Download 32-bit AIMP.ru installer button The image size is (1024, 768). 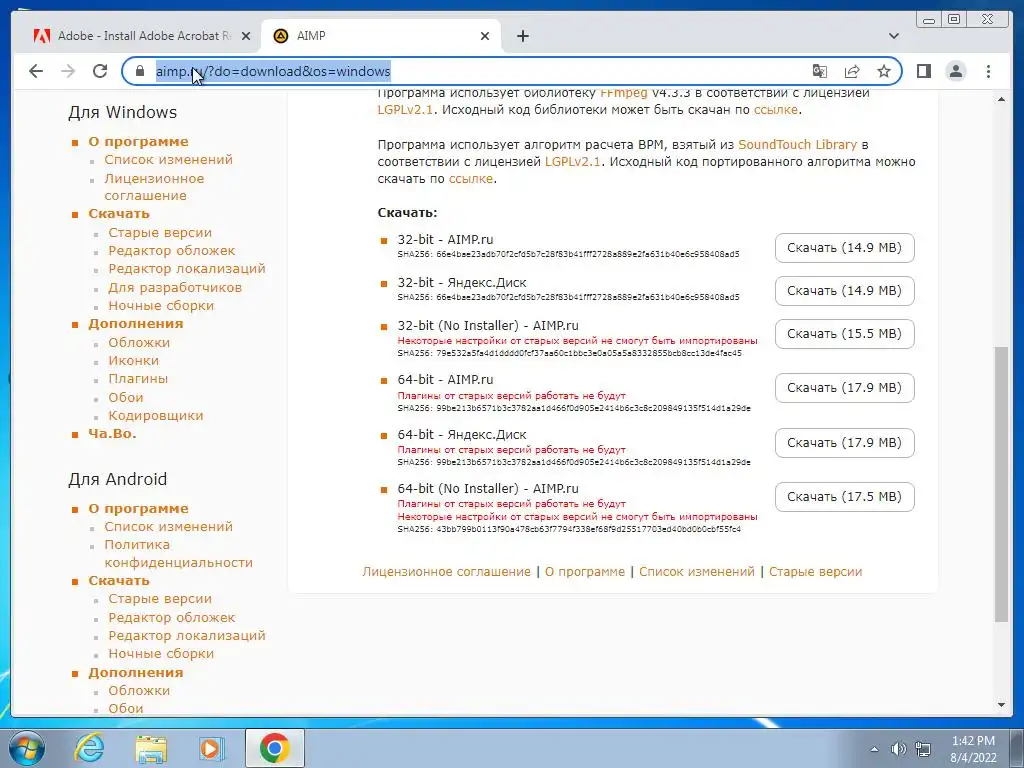[x=844, y=248]
